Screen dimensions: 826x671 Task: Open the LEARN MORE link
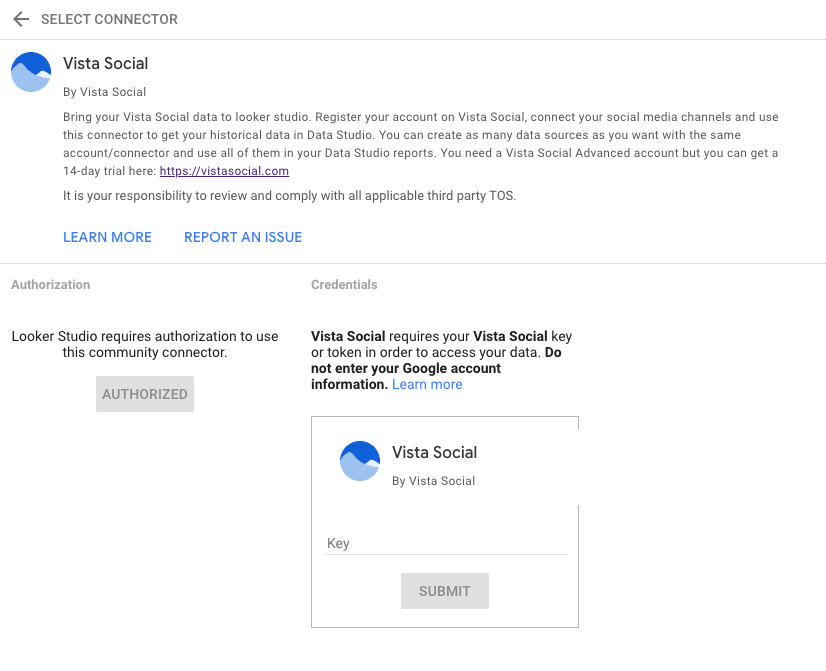click(x=107, y=238)
